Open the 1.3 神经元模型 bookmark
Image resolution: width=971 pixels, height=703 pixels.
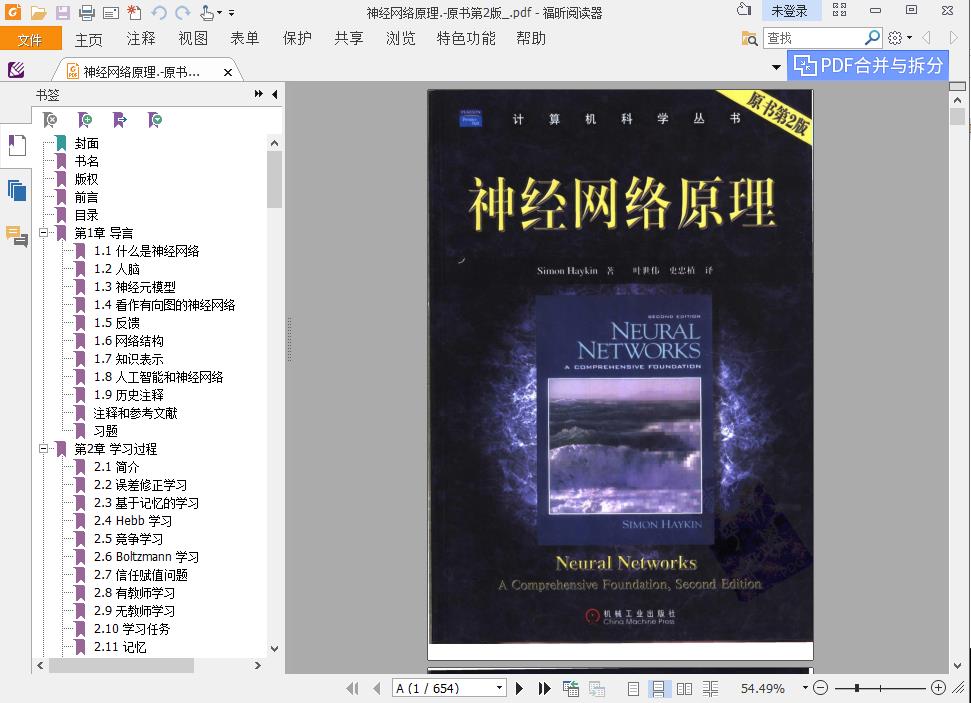pos(134,287)
